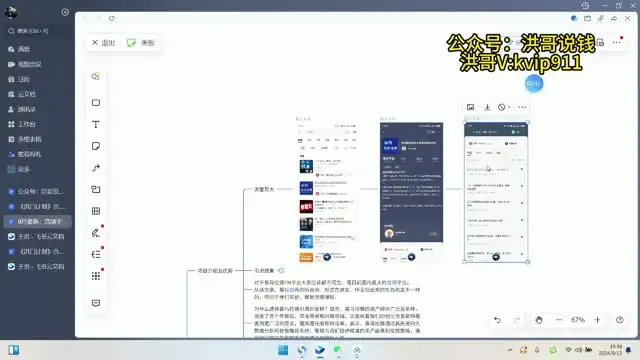Viewport: 640px width, 360px height.
Task: Select the pen drawing tool
Action: [96, 233]
